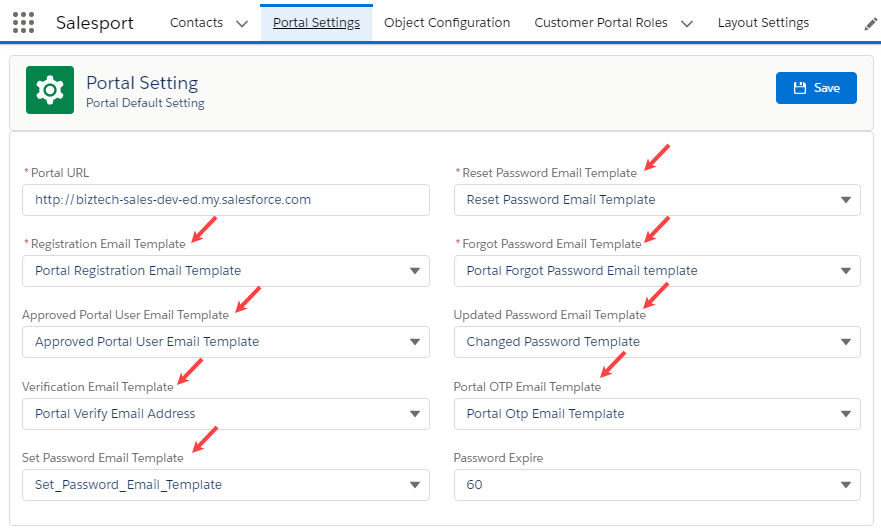Screen dimensions: 881x531
Task: Open Approved Portal User Email Template dropdown
Action: (226, 342)
